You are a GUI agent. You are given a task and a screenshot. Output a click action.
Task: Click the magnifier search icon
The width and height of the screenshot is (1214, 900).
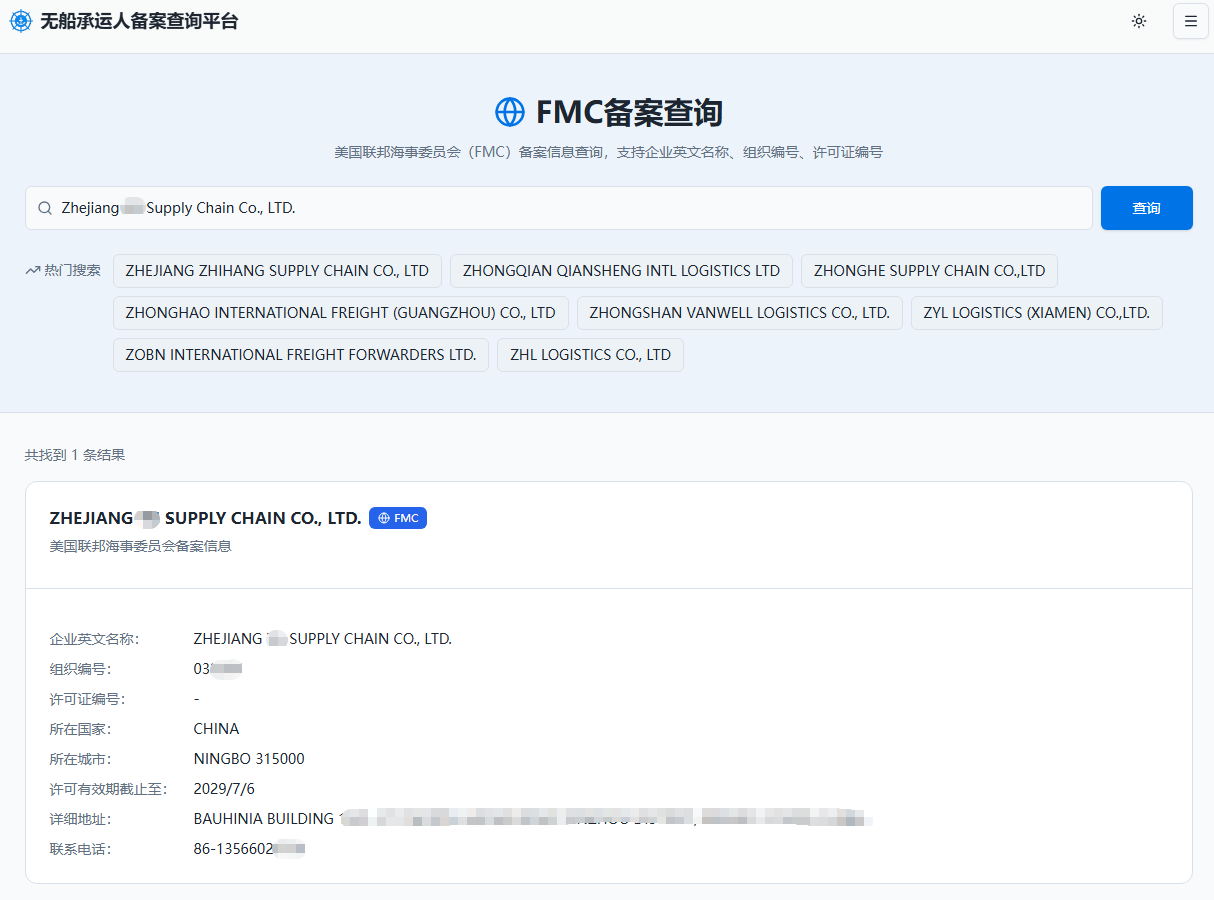[45, 208]
